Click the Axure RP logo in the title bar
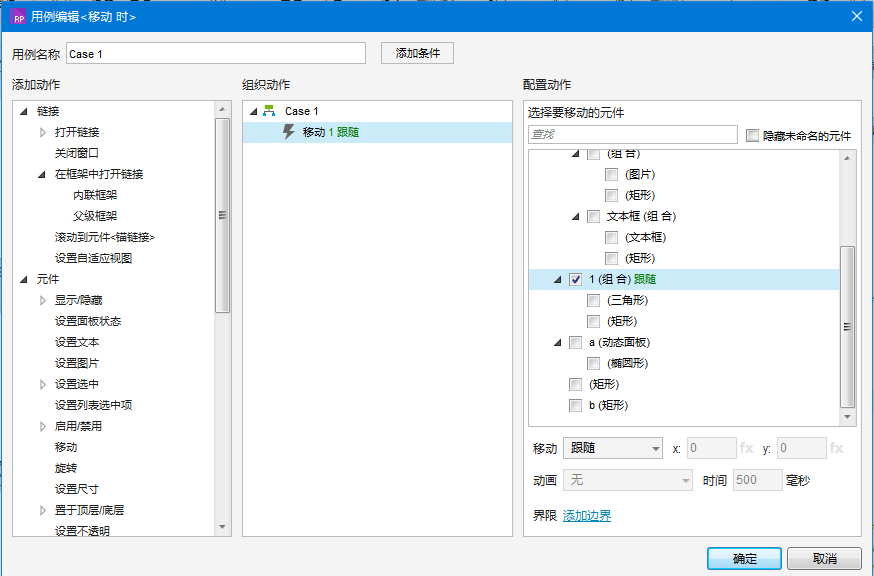874x576 pixels. click(x=19, y=17)
